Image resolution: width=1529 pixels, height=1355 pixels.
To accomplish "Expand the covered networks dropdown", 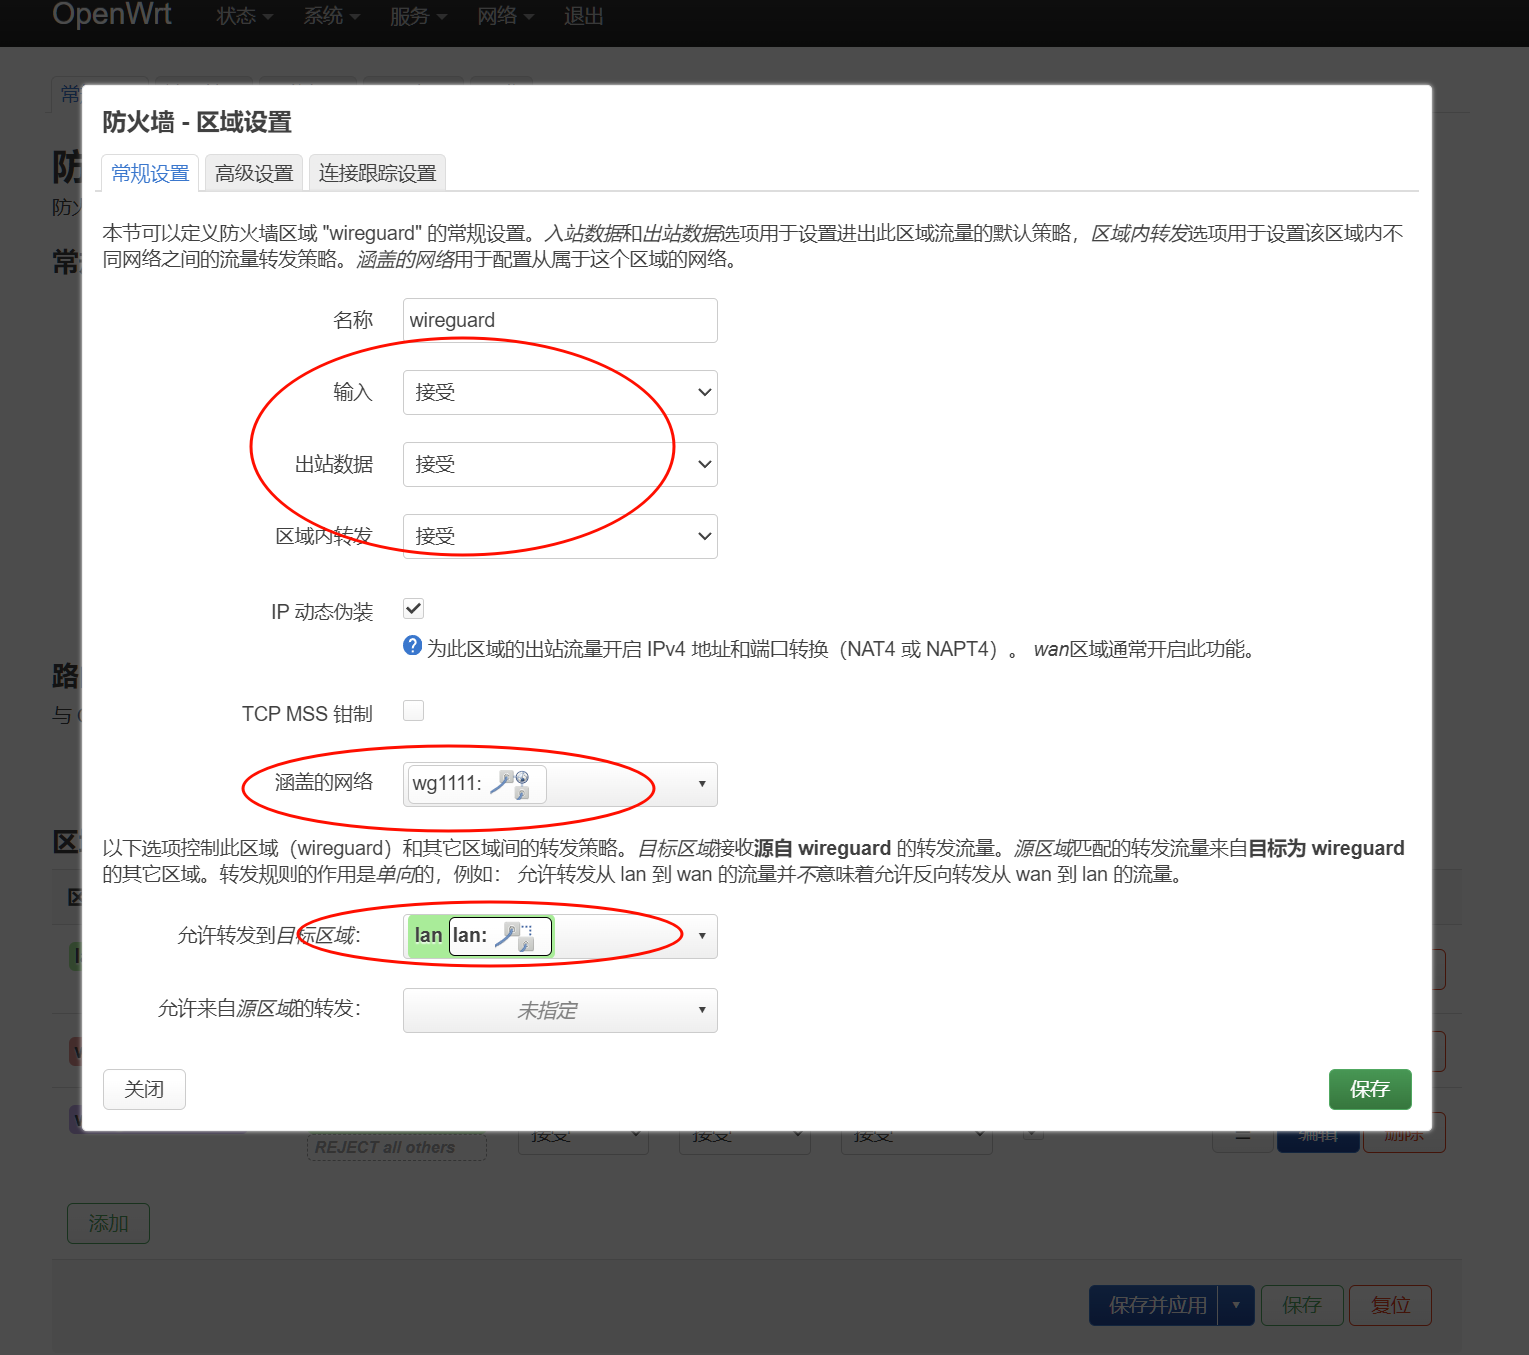I will (701, 785).
